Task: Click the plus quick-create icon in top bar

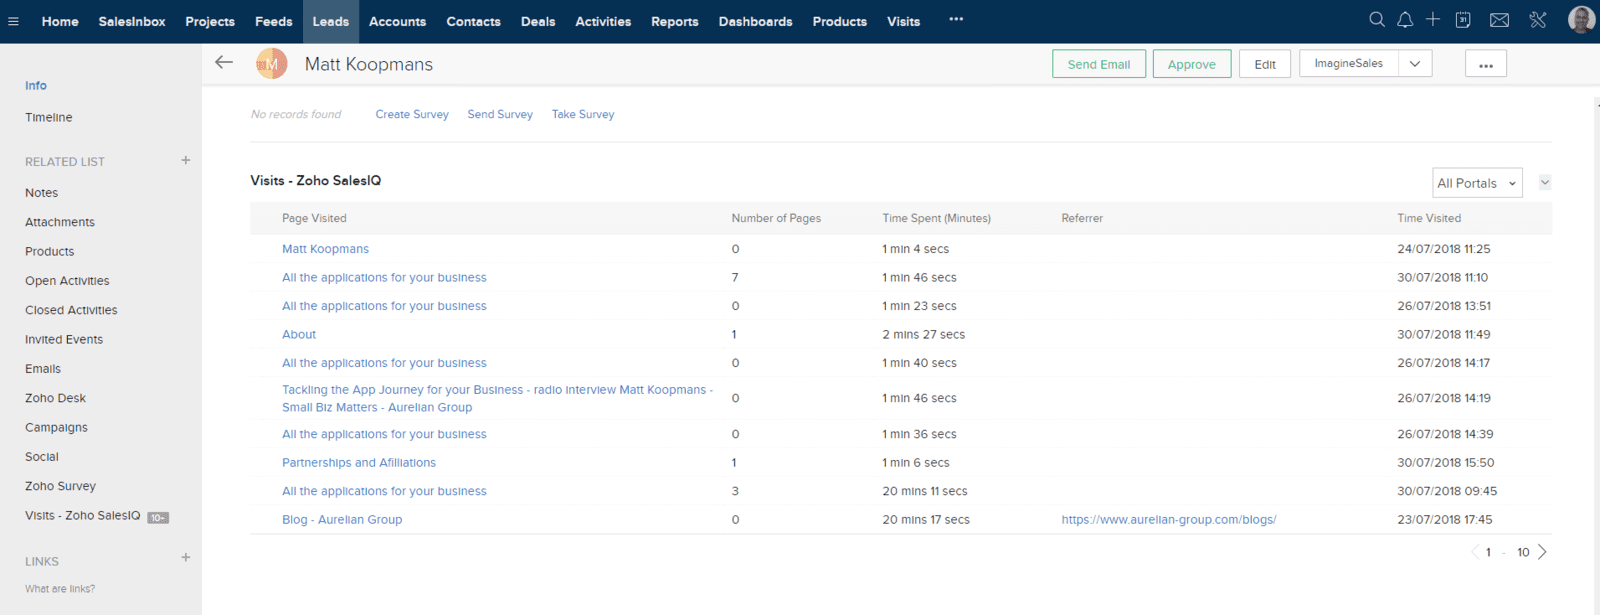Action: 1433,20
